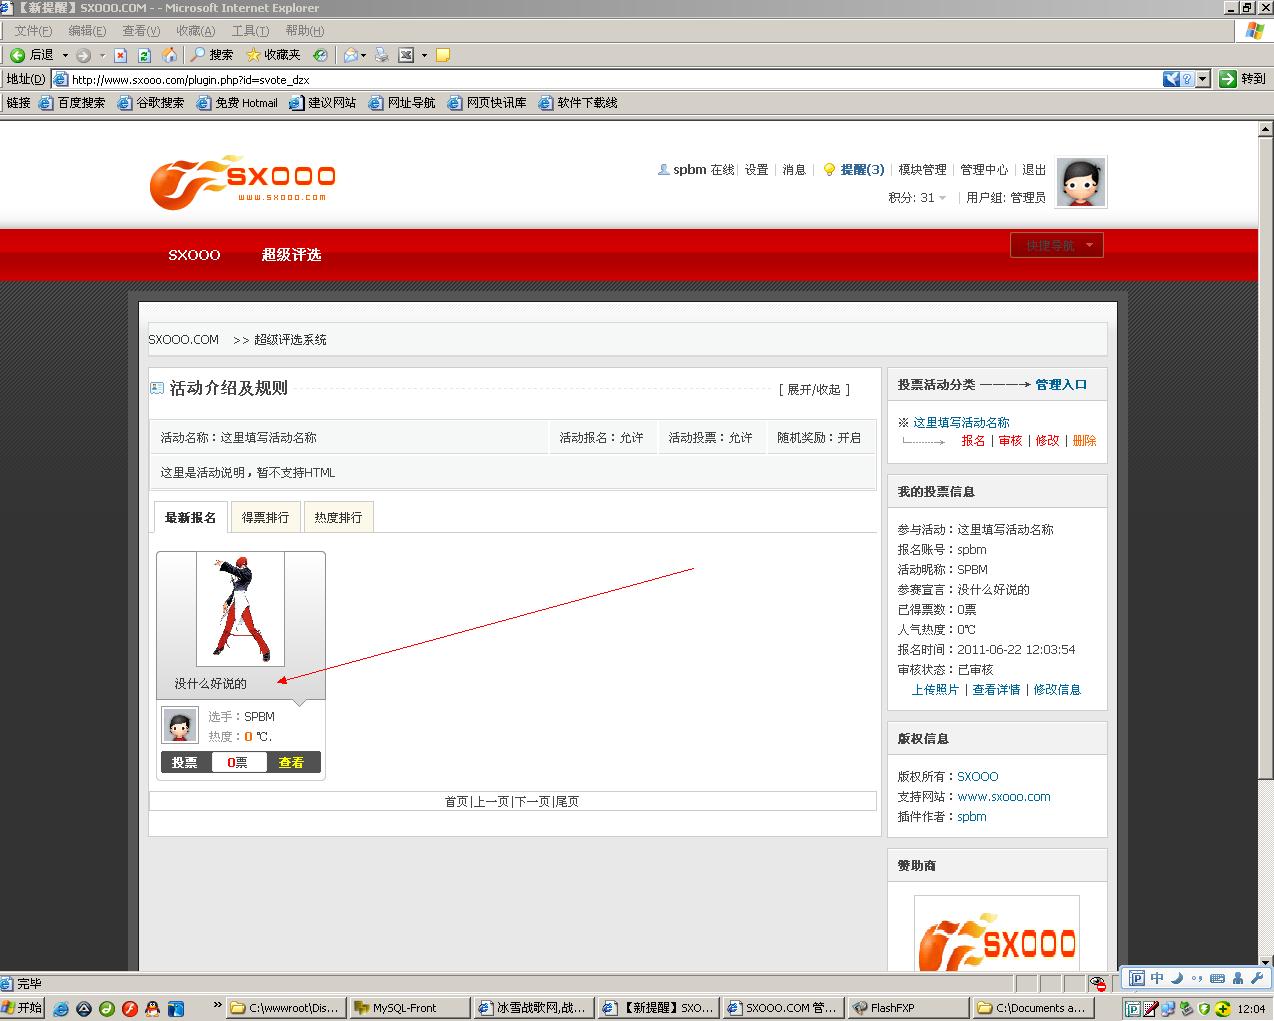Open the 快捷导航 quick navigation dropdown
The width and height of the screenshot is (1274, 1021).
click(x=1057, y=245)
